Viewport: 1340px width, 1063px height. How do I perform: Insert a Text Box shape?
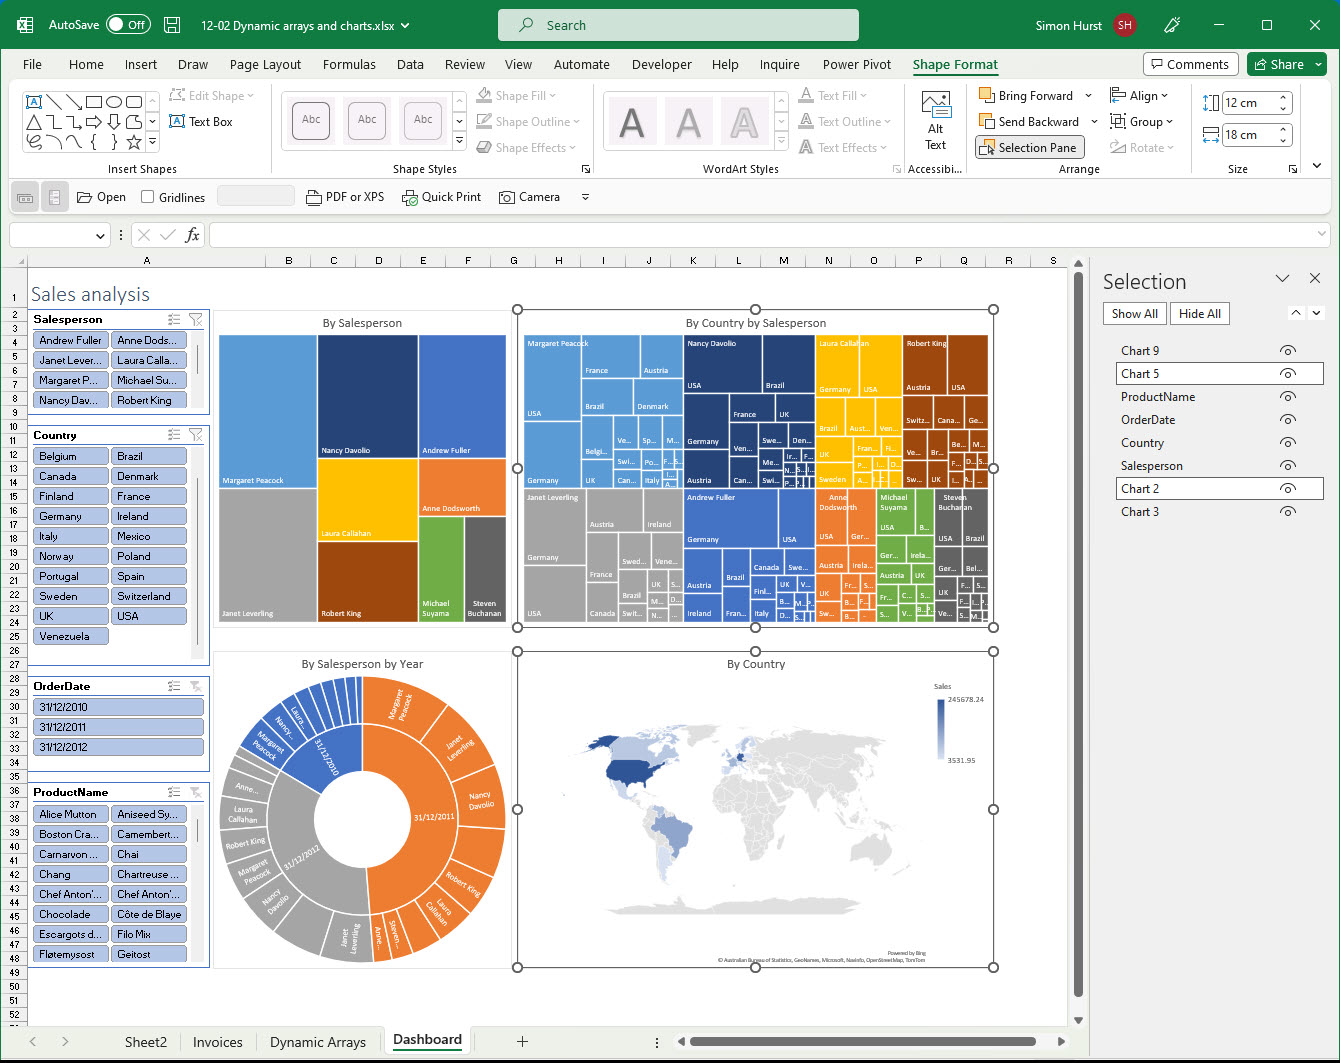pos(201,122)
